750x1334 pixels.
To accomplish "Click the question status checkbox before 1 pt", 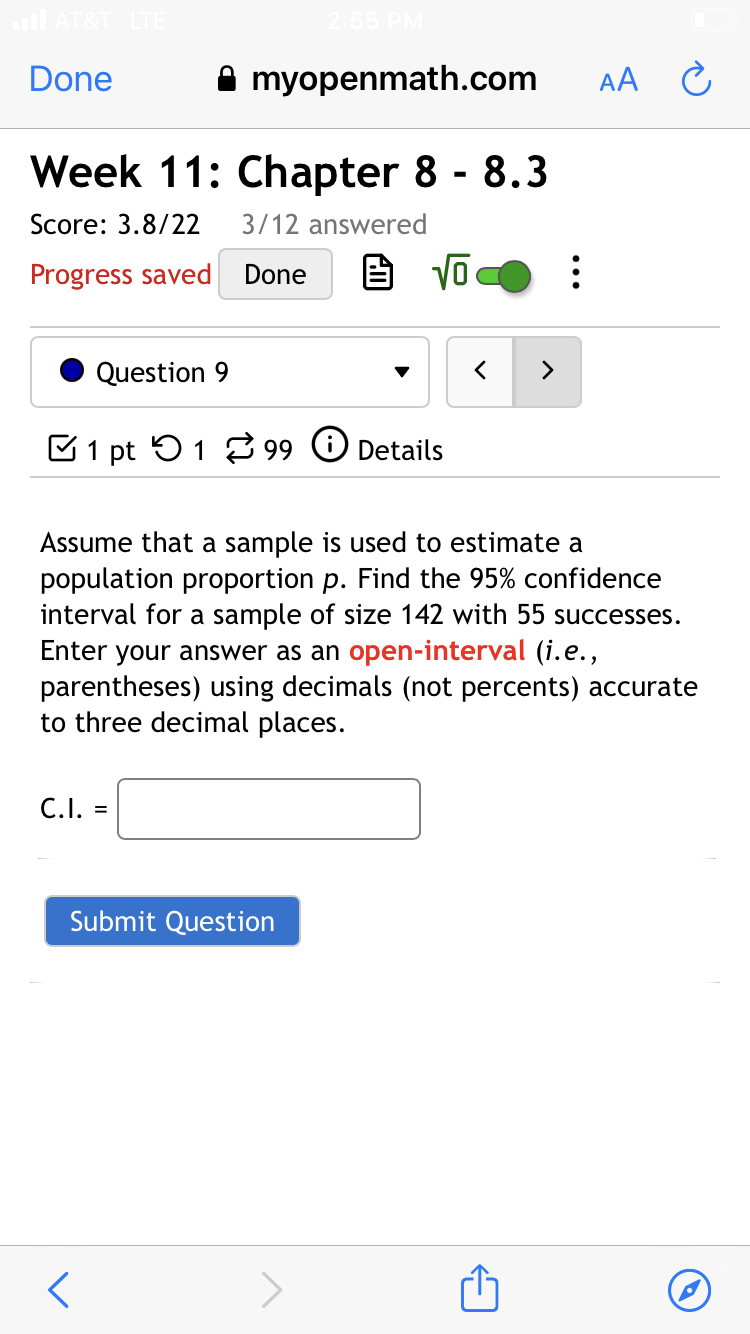I will pyautogui.click(x=60, y=448).
